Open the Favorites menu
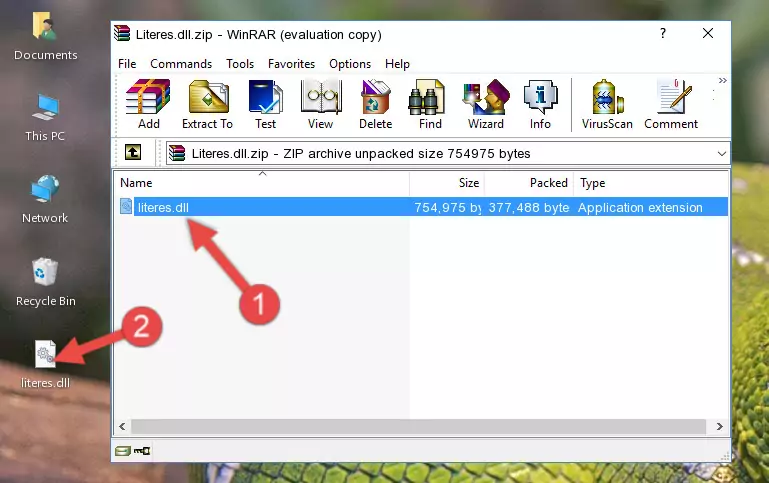This screenshot has width=769, height=483. pos(291,64)
